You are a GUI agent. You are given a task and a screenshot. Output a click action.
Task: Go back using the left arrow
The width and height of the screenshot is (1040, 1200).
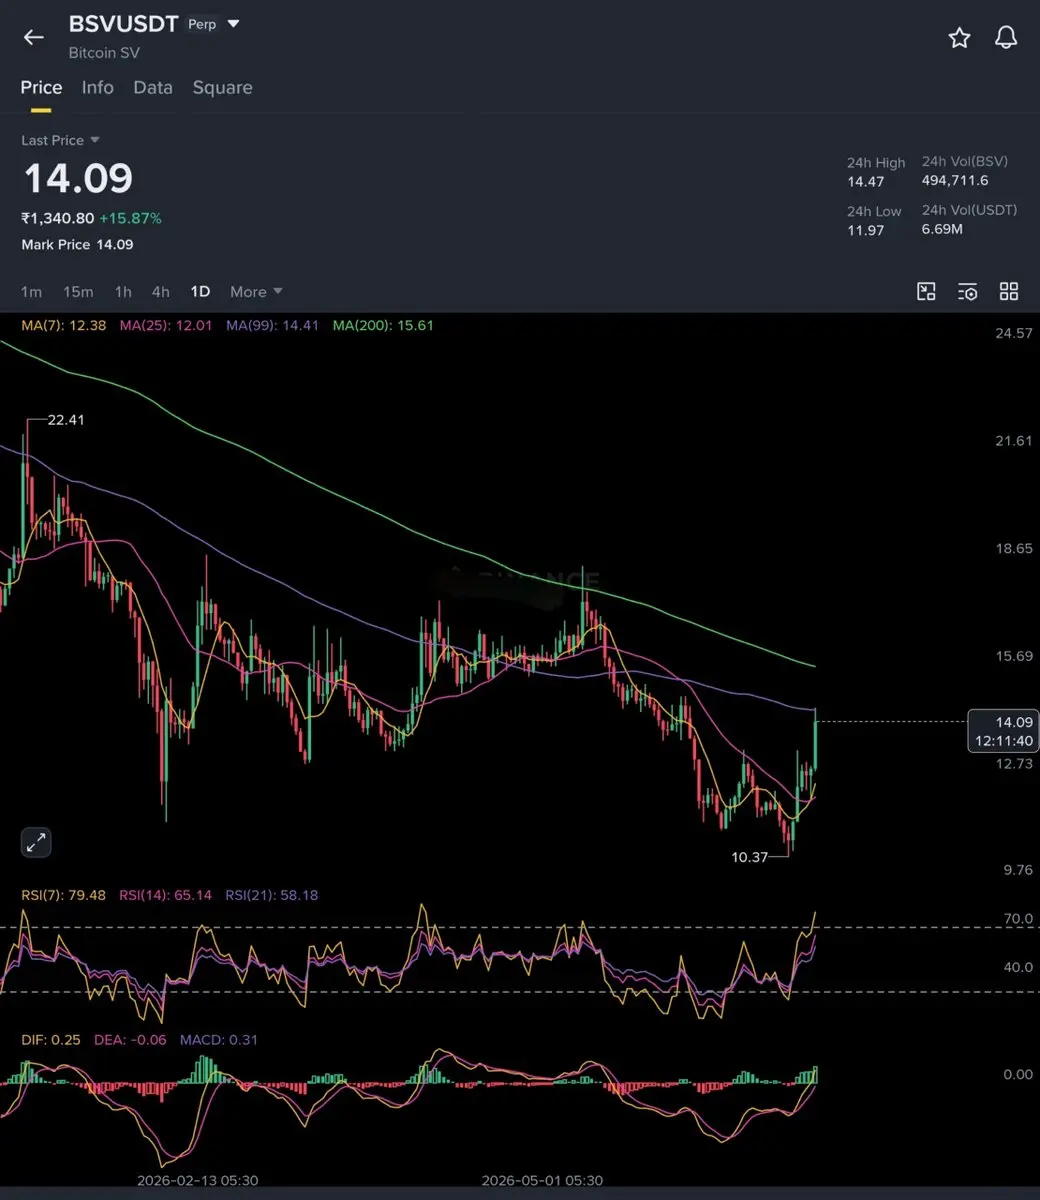tap(34, 38)
